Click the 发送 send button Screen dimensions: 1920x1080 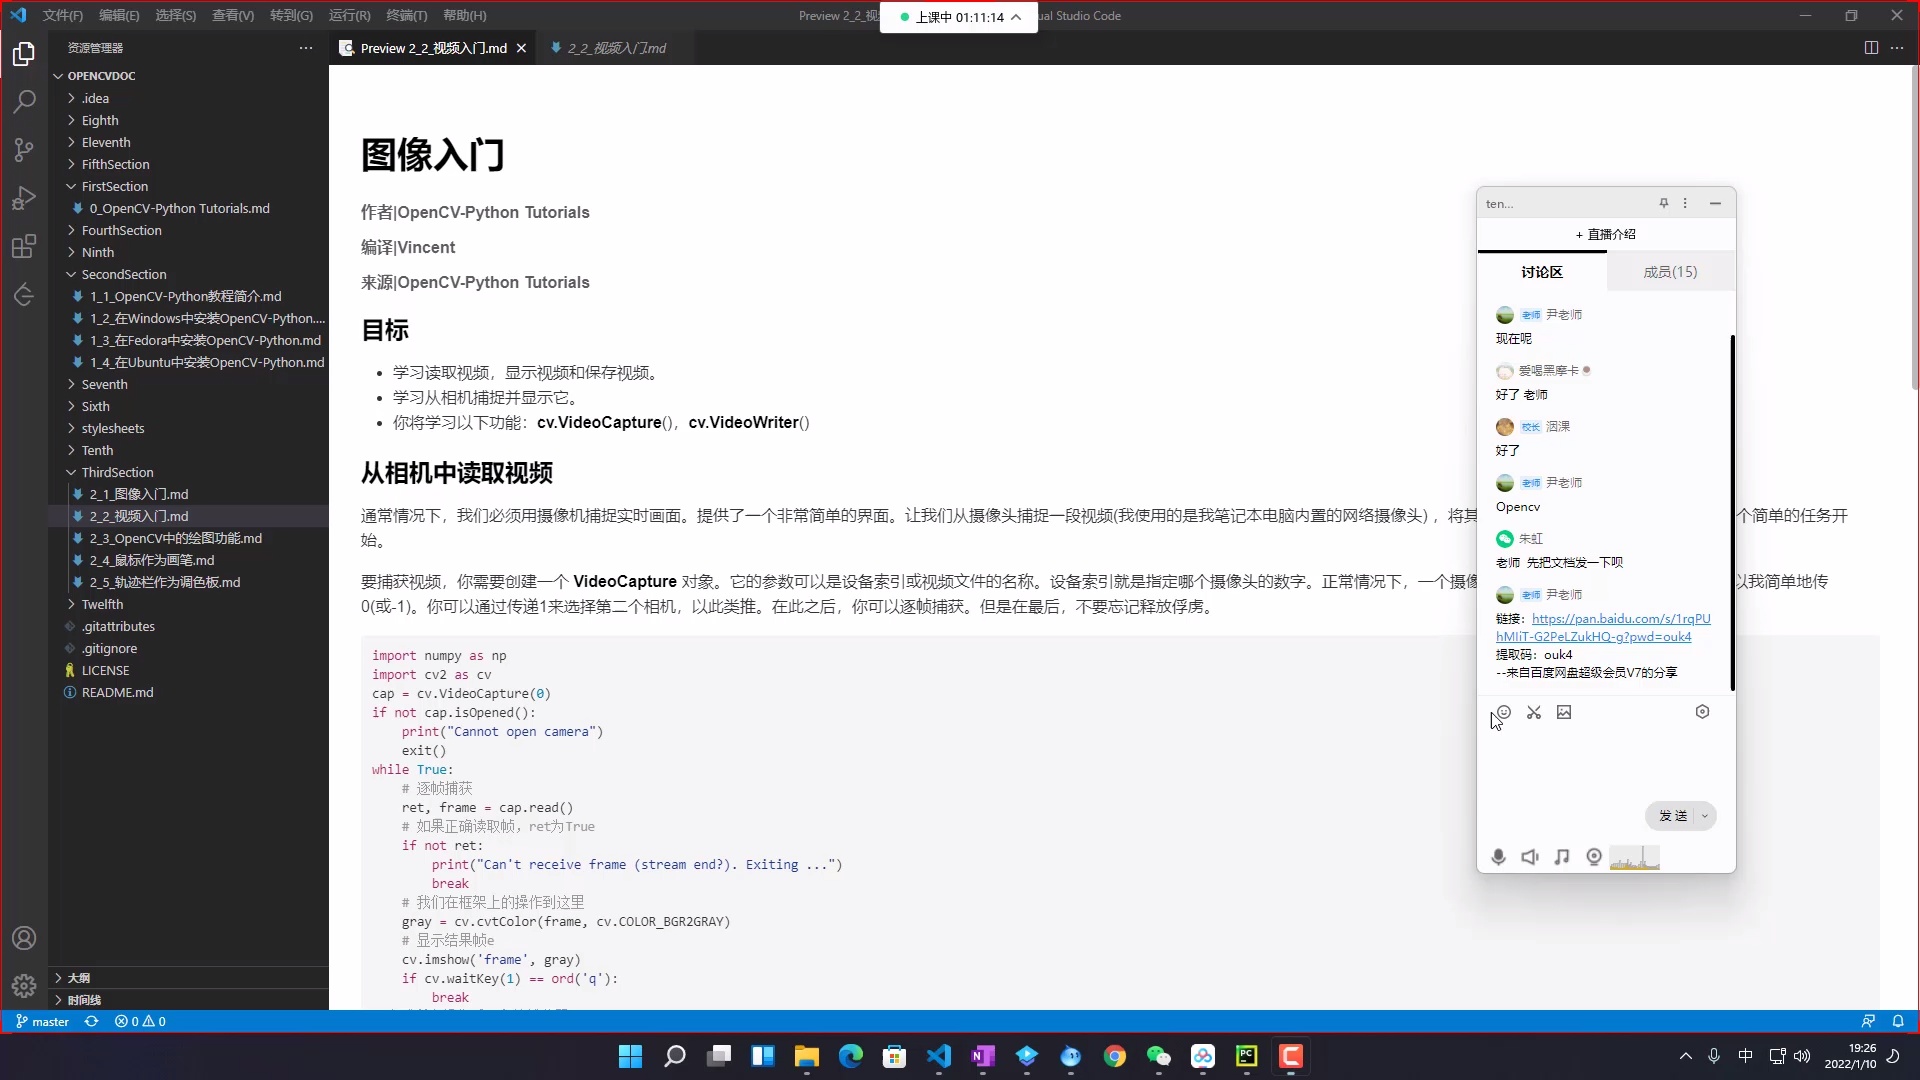click(x=1673, y=816)
